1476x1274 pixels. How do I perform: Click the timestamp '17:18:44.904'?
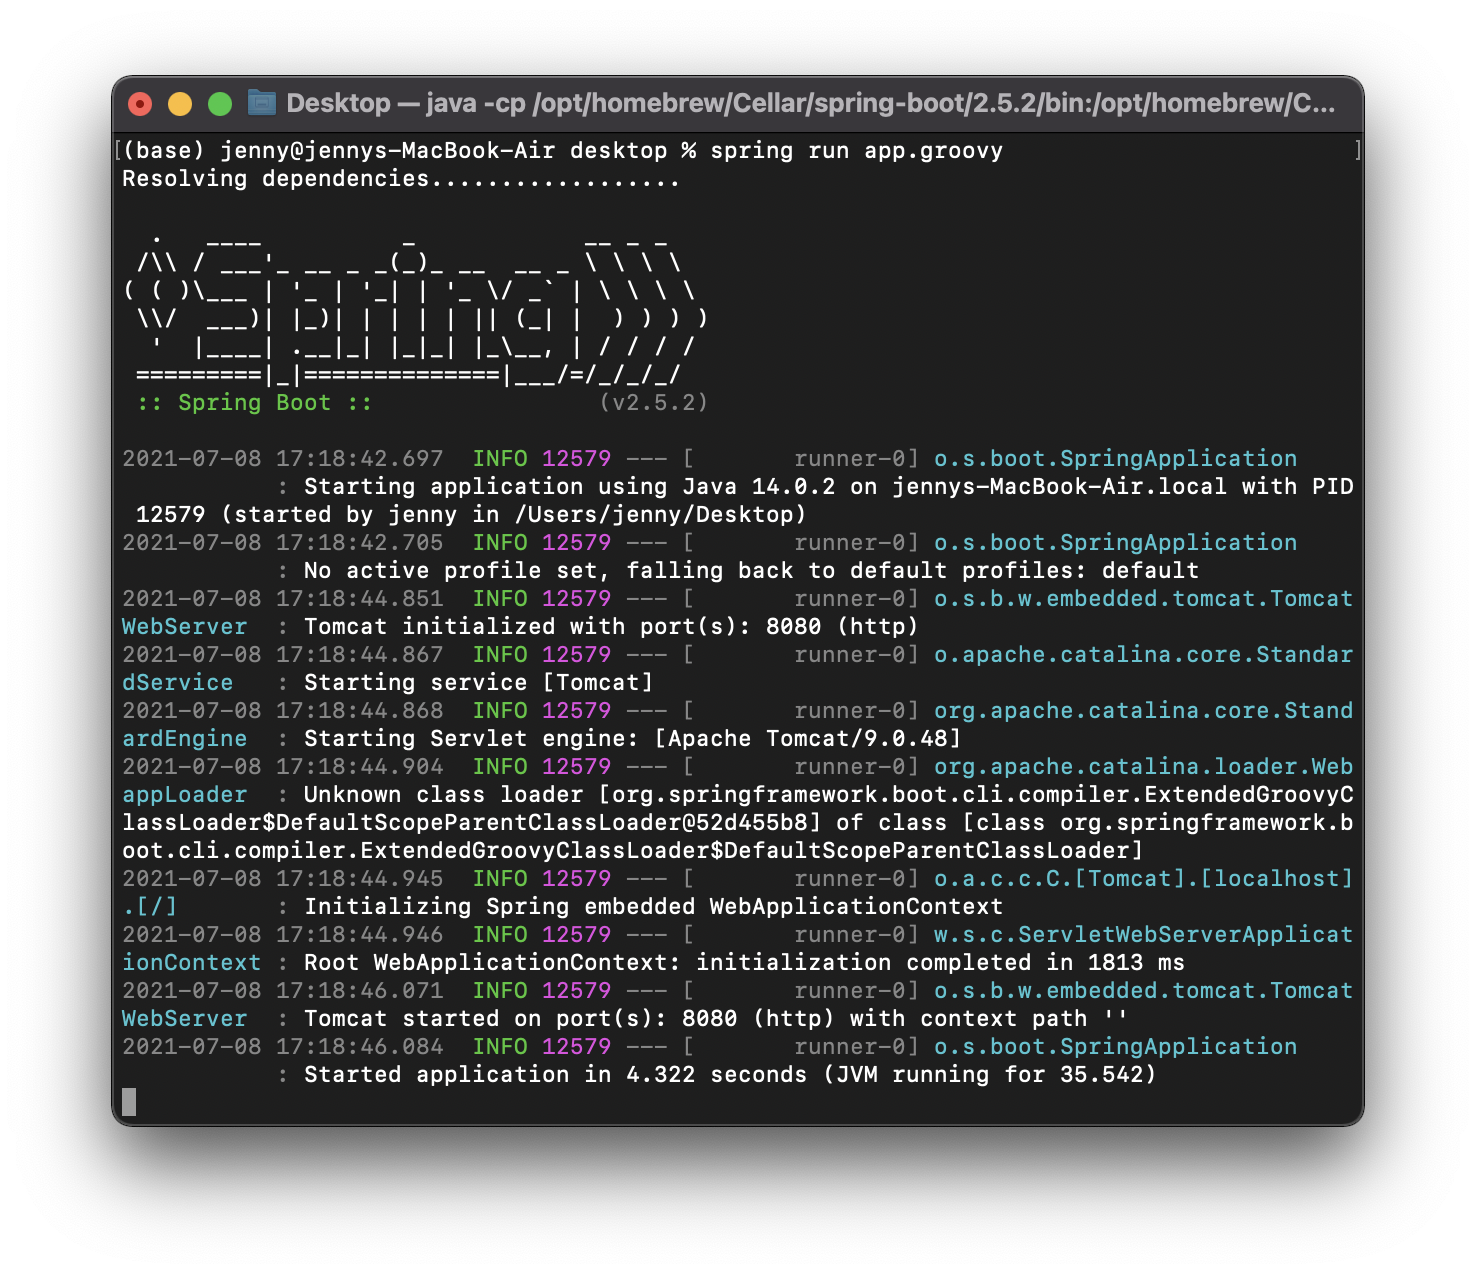[360, 767]
